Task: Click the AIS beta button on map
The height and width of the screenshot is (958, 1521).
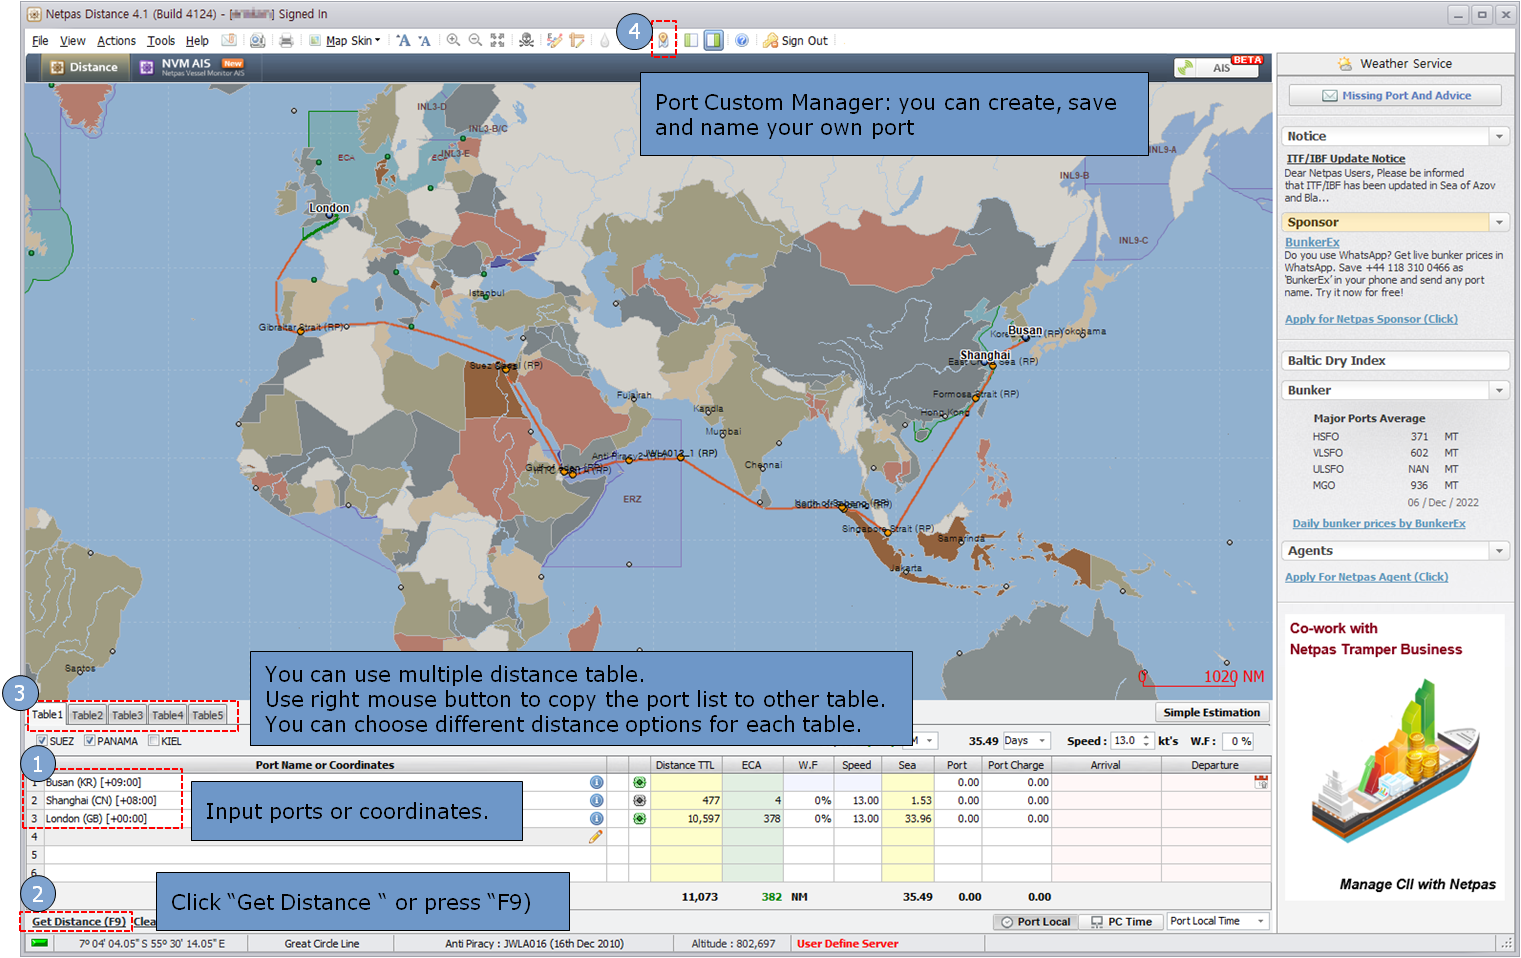Action: pyautogui.click(x=1217, y=67)
